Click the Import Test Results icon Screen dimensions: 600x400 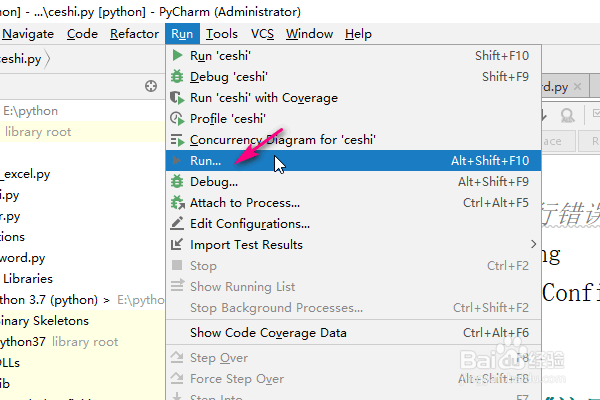pyautogui.click(x=178, y=245)
